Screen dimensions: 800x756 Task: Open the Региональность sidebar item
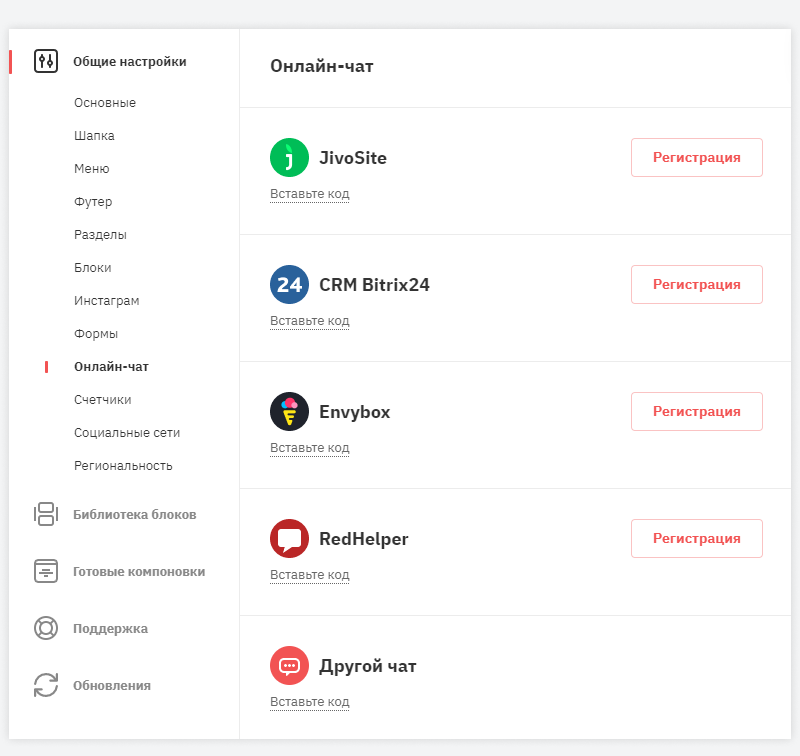click(123, 466)
